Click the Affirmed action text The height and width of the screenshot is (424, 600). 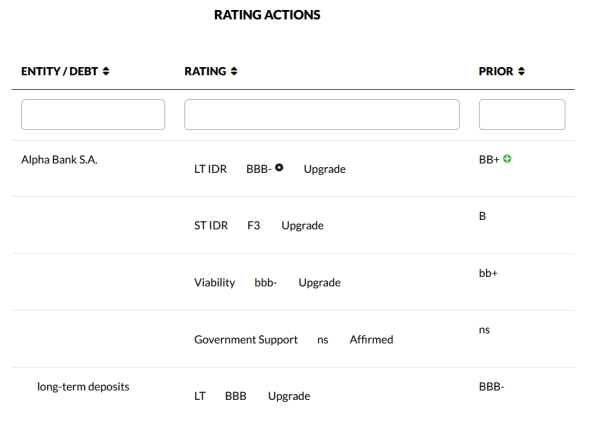click(x=371, y=340)
